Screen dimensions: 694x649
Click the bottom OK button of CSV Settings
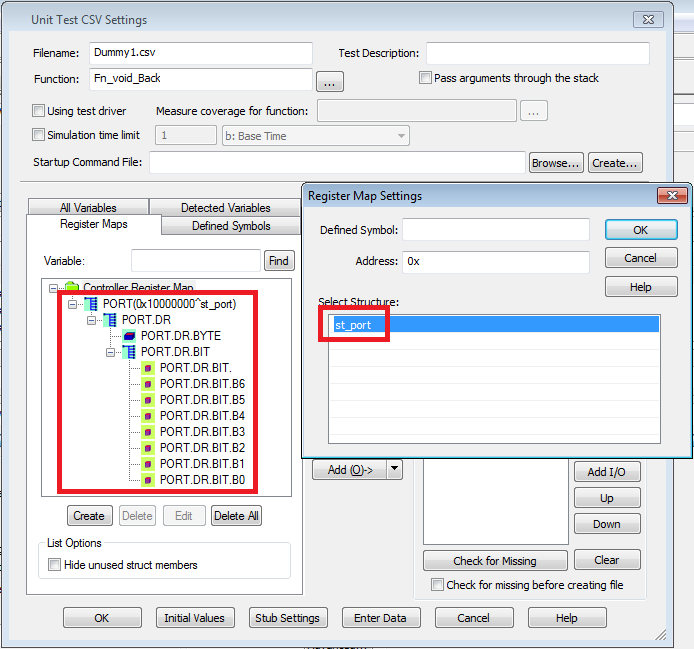[x=102, y=618]
